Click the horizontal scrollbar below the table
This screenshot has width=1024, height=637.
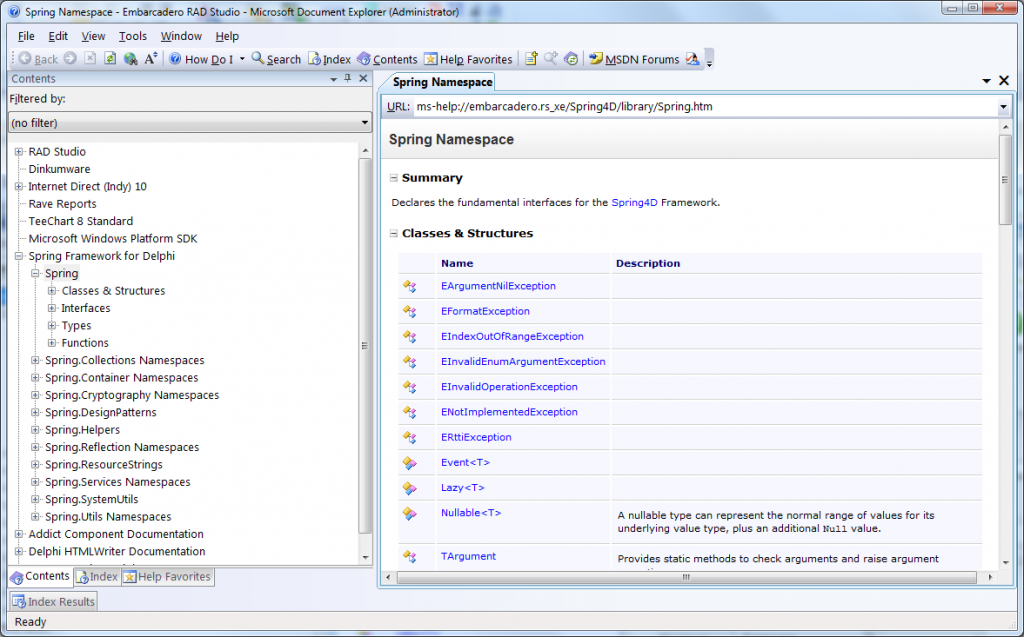click(x=685, y=577)
